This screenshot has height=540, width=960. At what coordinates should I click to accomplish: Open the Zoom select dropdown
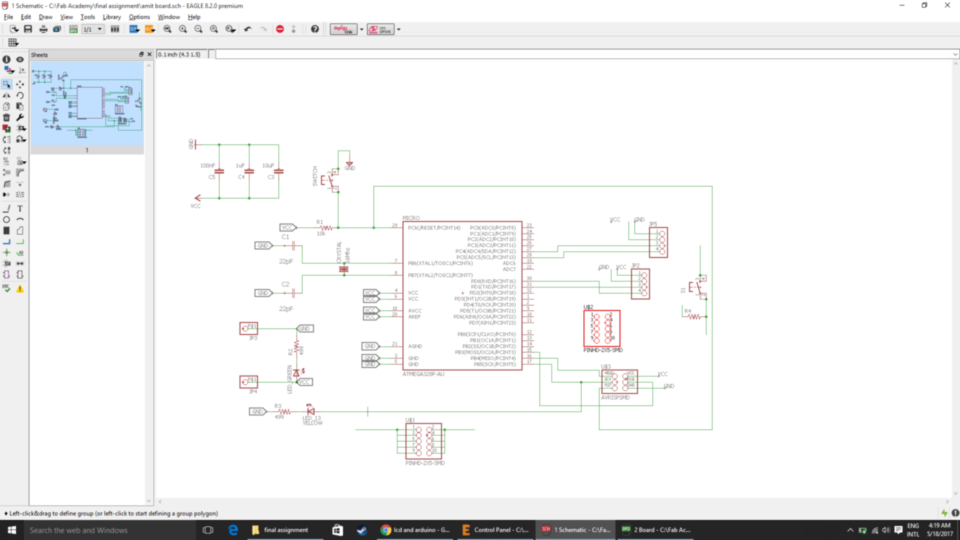(230, 29)
